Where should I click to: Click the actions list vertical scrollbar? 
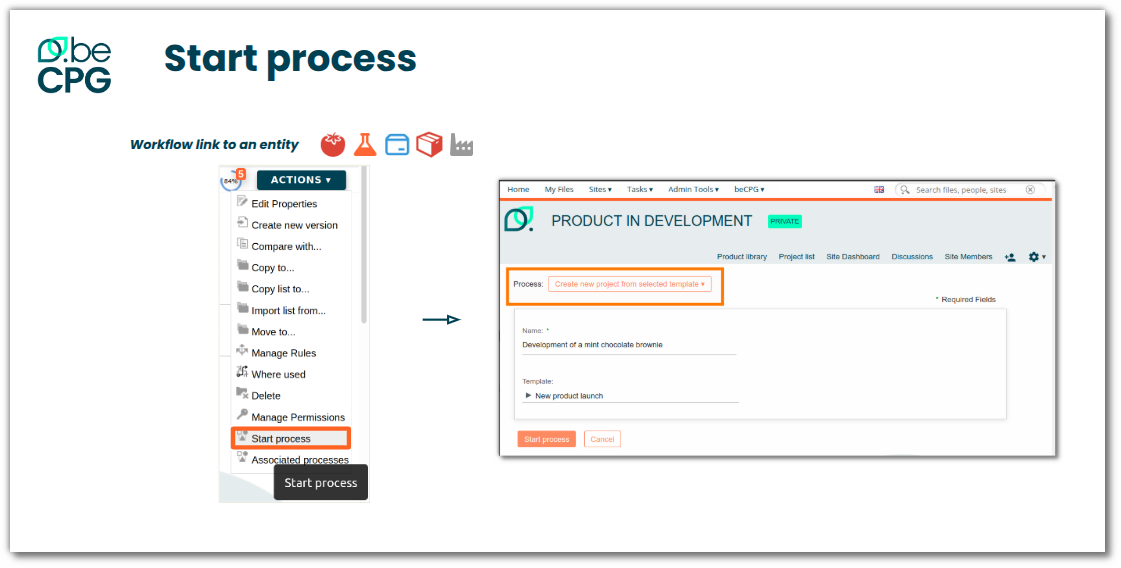pyautogui.click(x=364, y=245)
